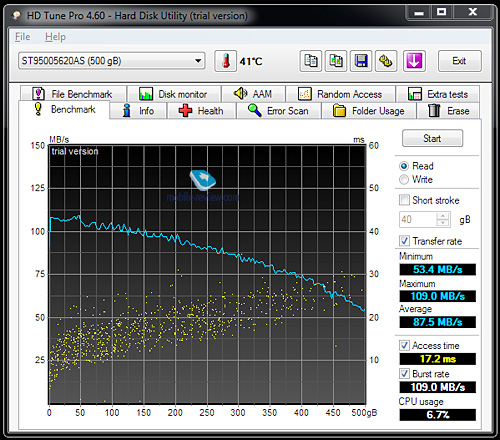500x440 pixels.
Task: Open the options gears icon
Action: [x=386, y=61]
